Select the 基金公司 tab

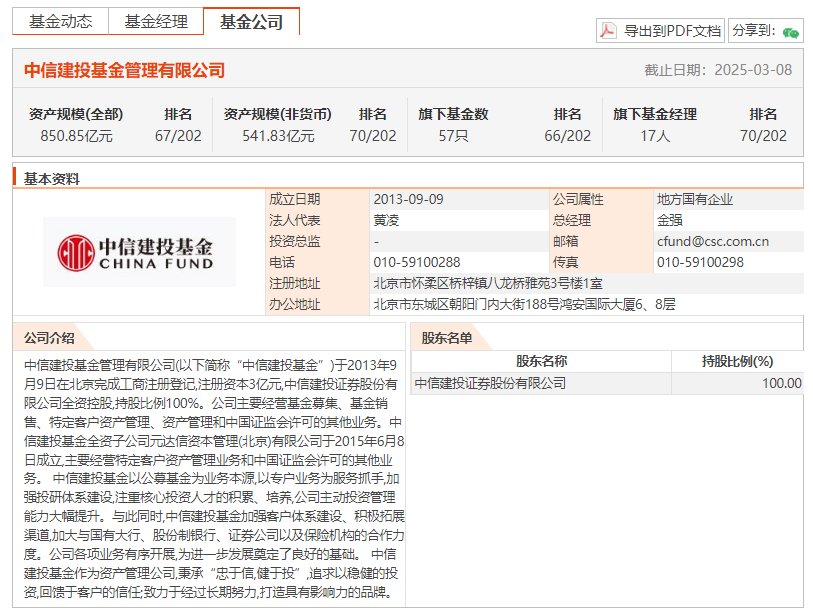(251, 22)
